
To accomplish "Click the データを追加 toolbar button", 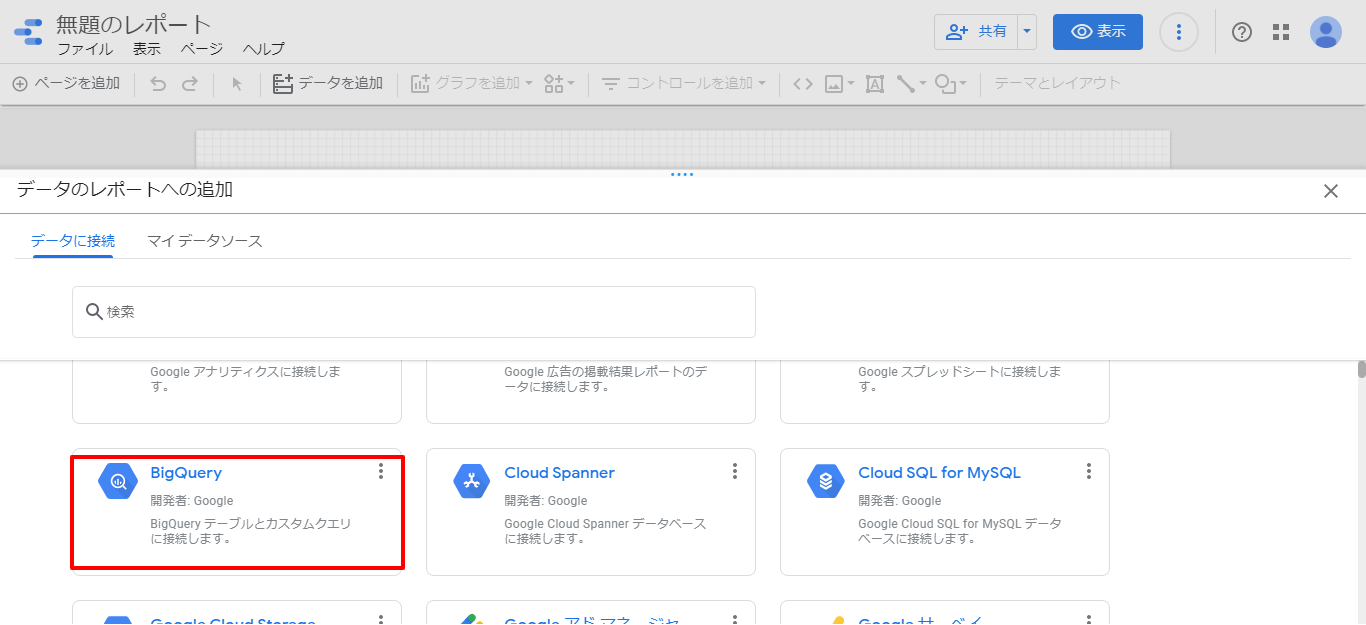I will 328,84.
